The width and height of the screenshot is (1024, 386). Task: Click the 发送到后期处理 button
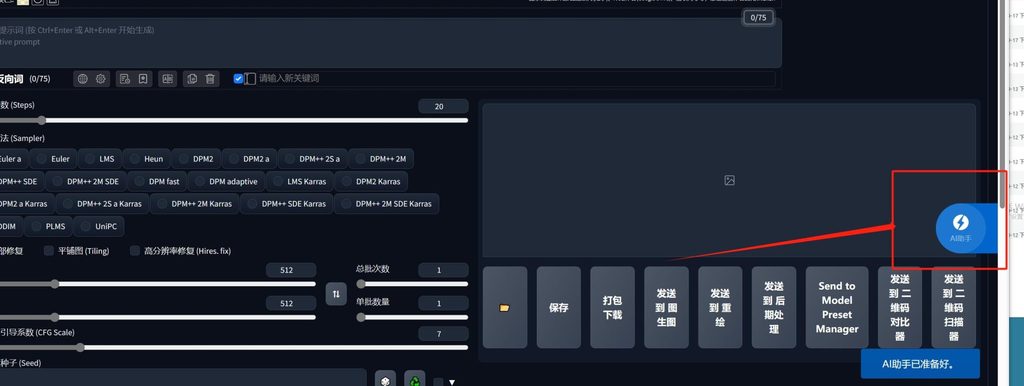click(774, 307)
